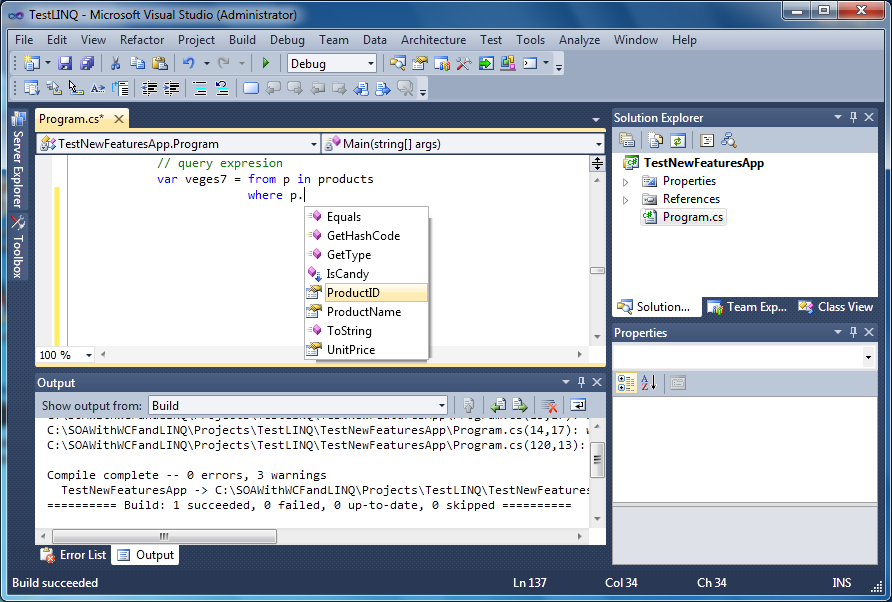
Task: Toggle auto-hide pin on Output panel
Action: coord(581,382)
